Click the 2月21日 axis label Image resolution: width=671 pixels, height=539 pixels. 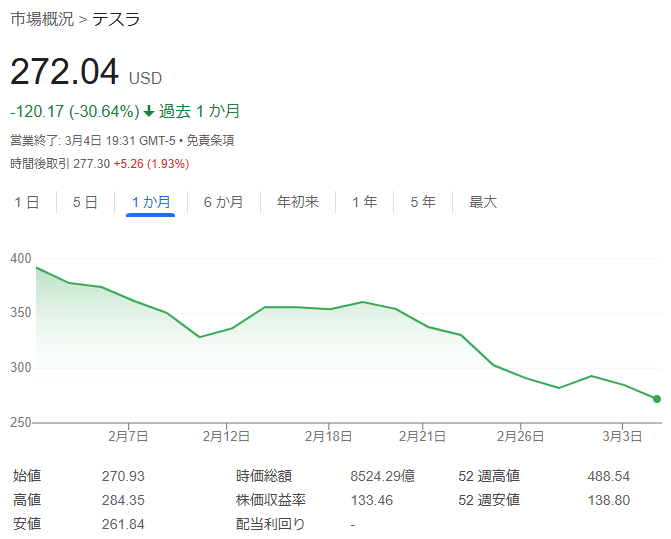click(x=422, y=436)
